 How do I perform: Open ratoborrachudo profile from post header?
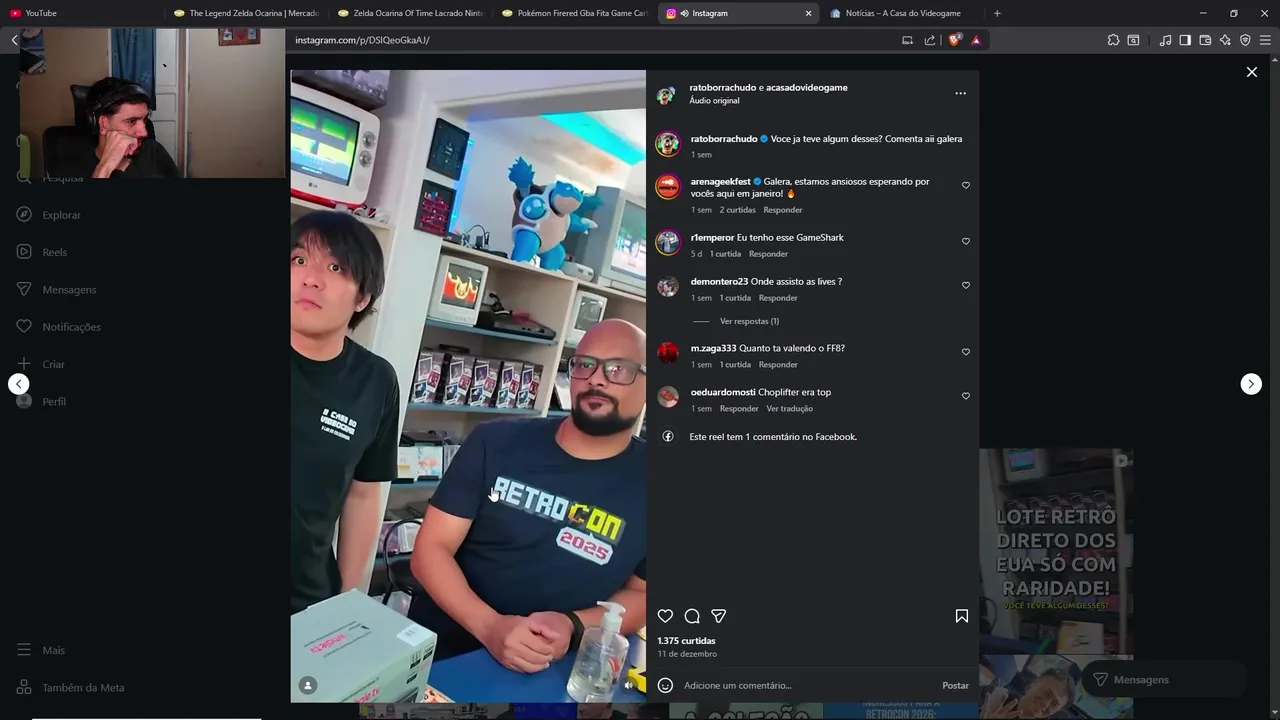(x=722, y=87)
